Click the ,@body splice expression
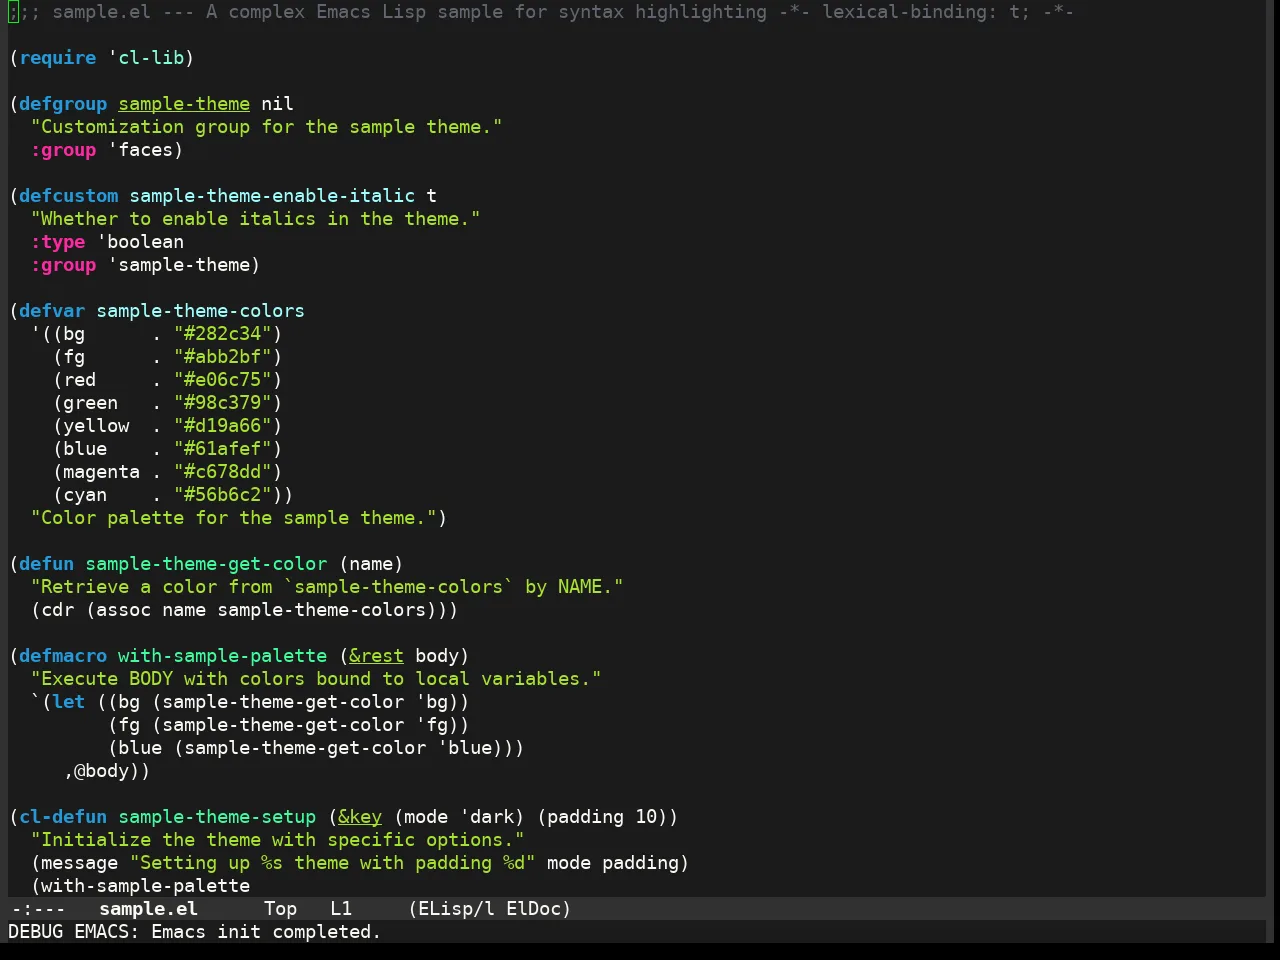The height and width of the screenshot is (960, 1280). (x=102, y=771)
